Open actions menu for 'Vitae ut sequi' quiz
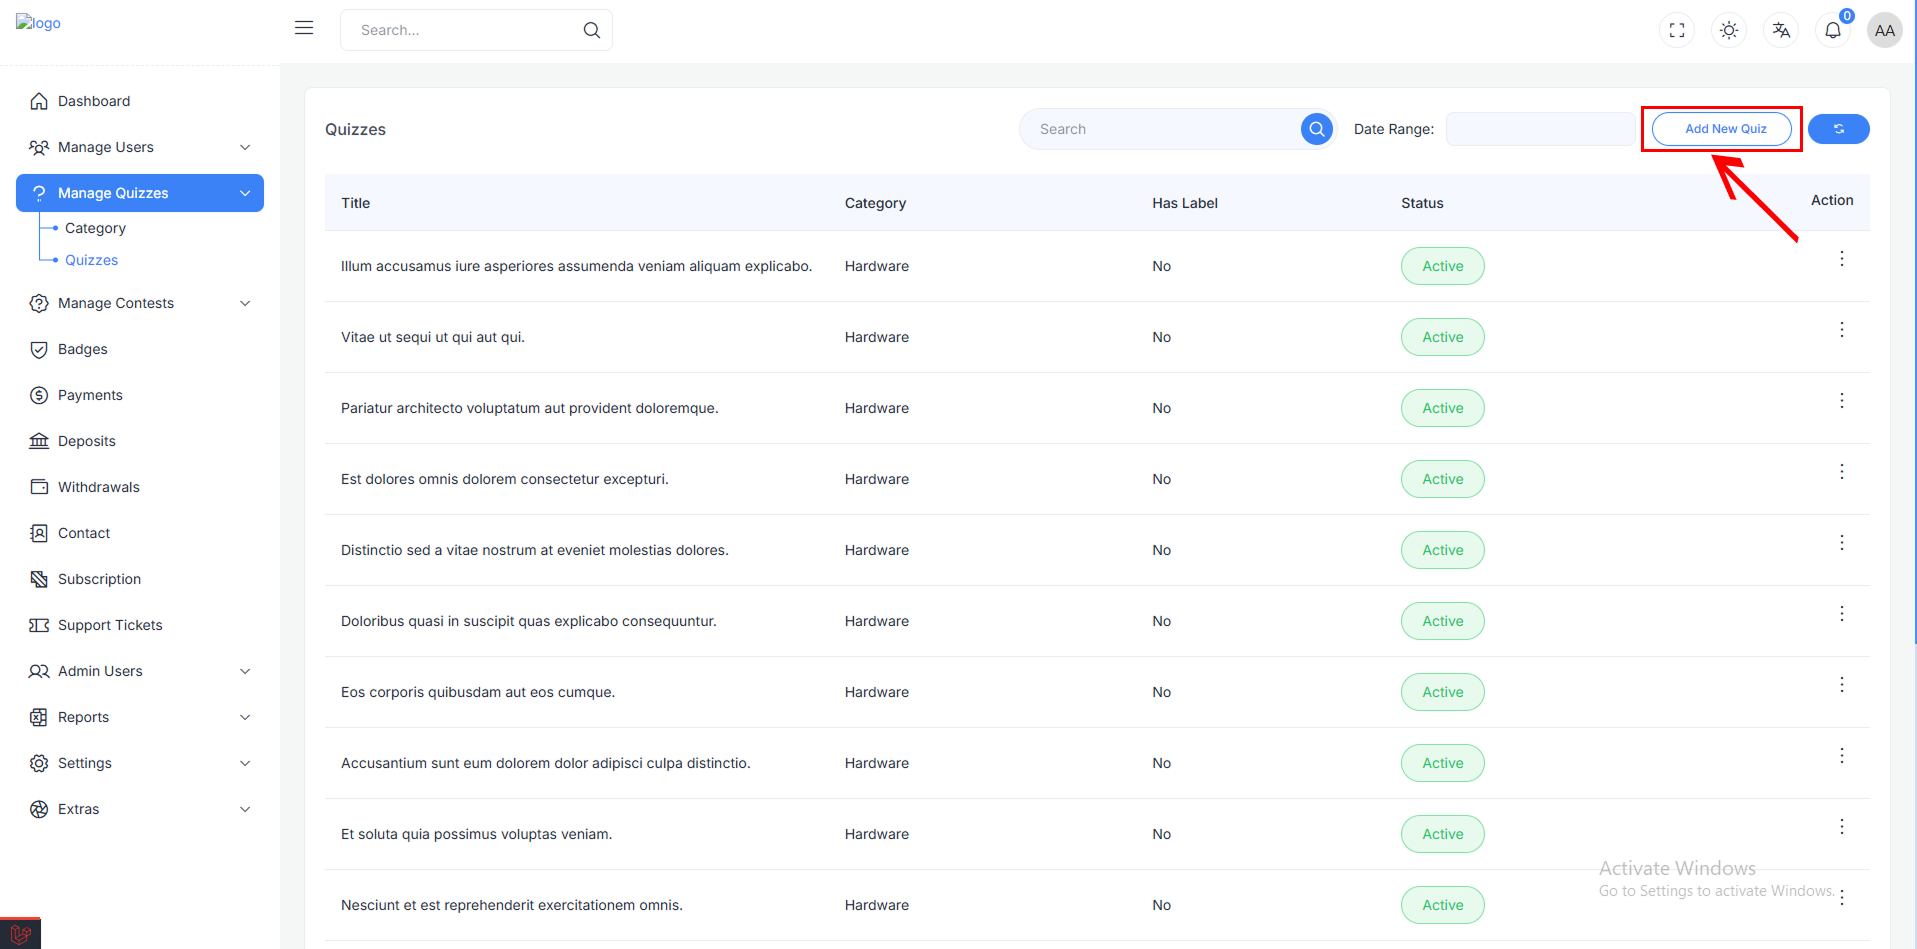Image resolution: width=1917 pixels, height=949 pixels. click(1842, 330)
